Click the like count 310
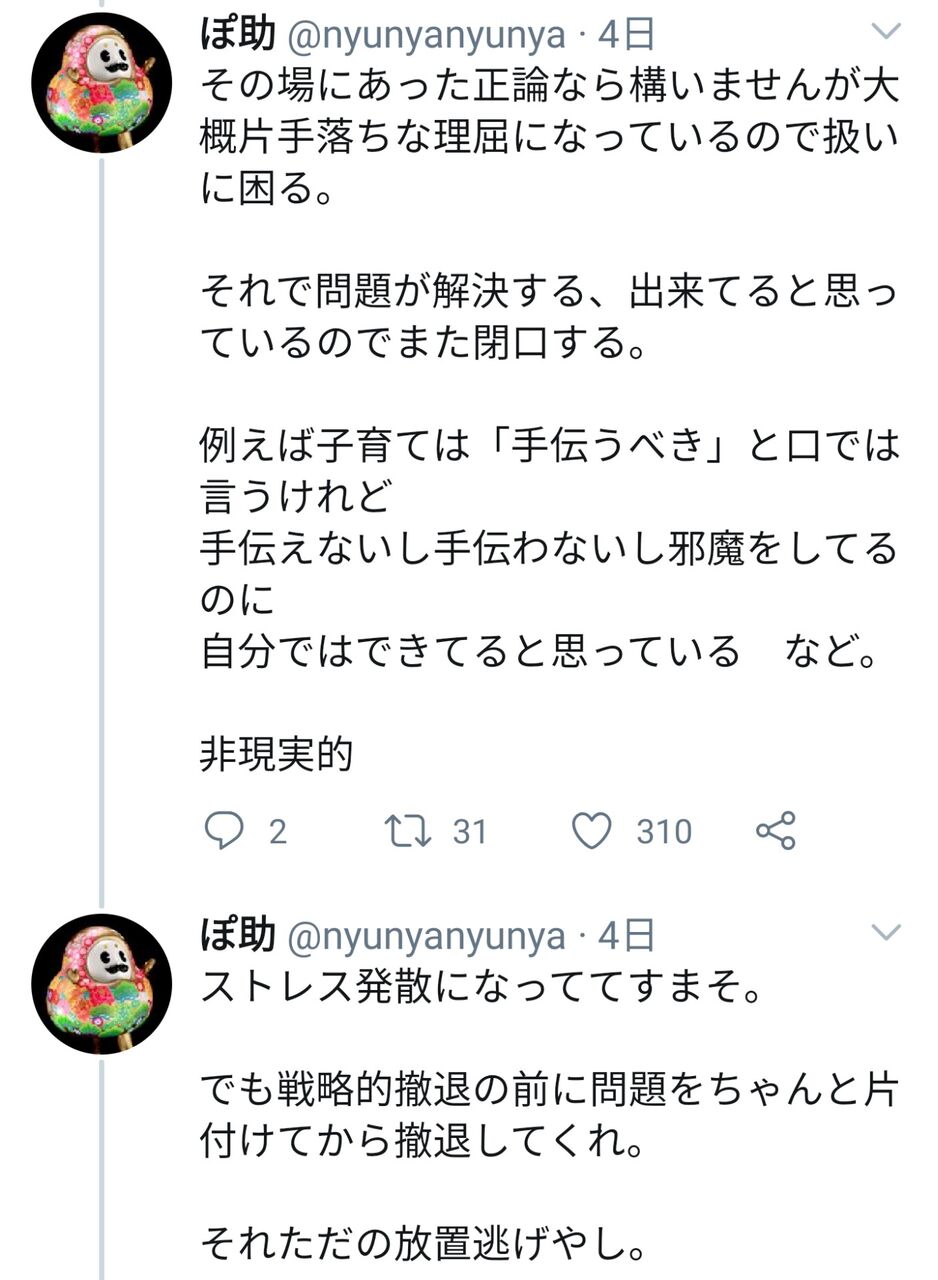The height and width of the screenshot is (1280, 938). coord(664,832)
